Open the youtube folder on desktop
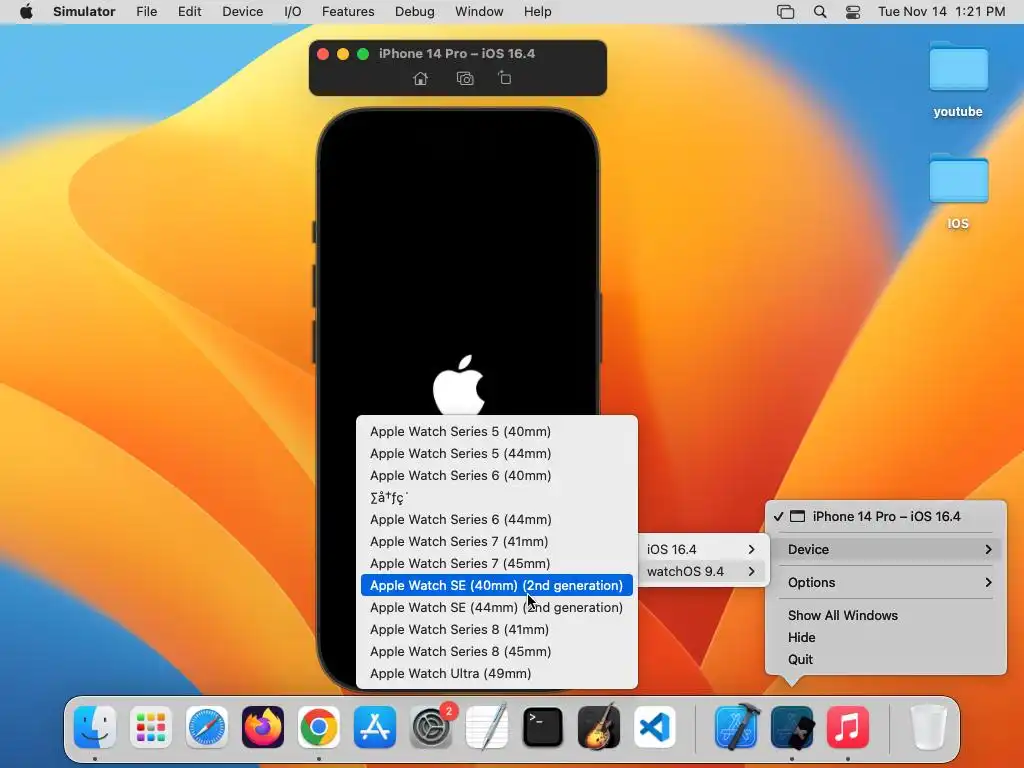This screenshot has width=1024, height=768. [x=958, y=80]
